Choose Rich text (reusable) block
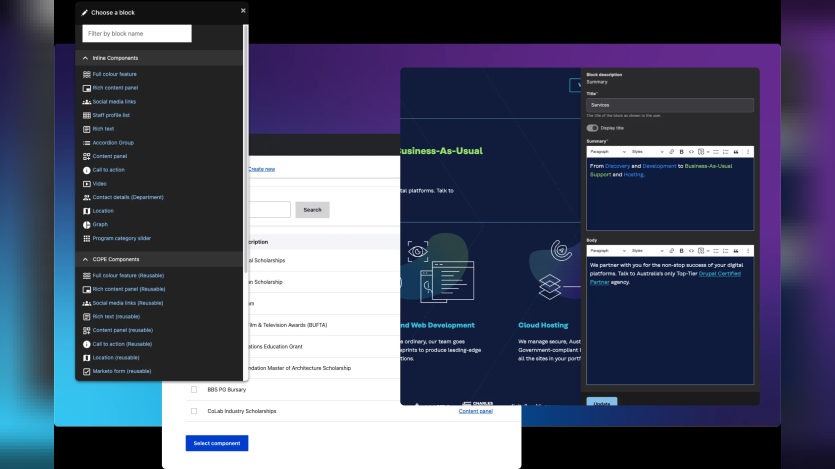835x469 pixels. click(116, 317)
